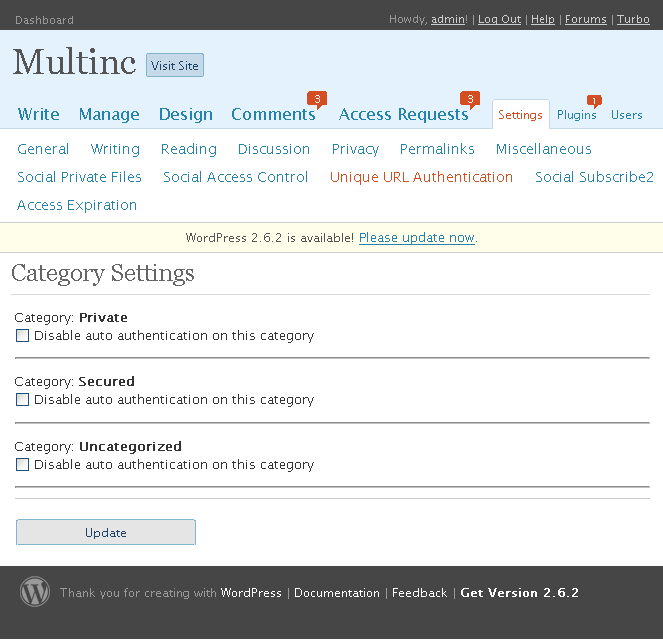This screenshot has width=663, height=640.
Task: Open Unique URL Authentication settings
Action: (x=421, y=177)
